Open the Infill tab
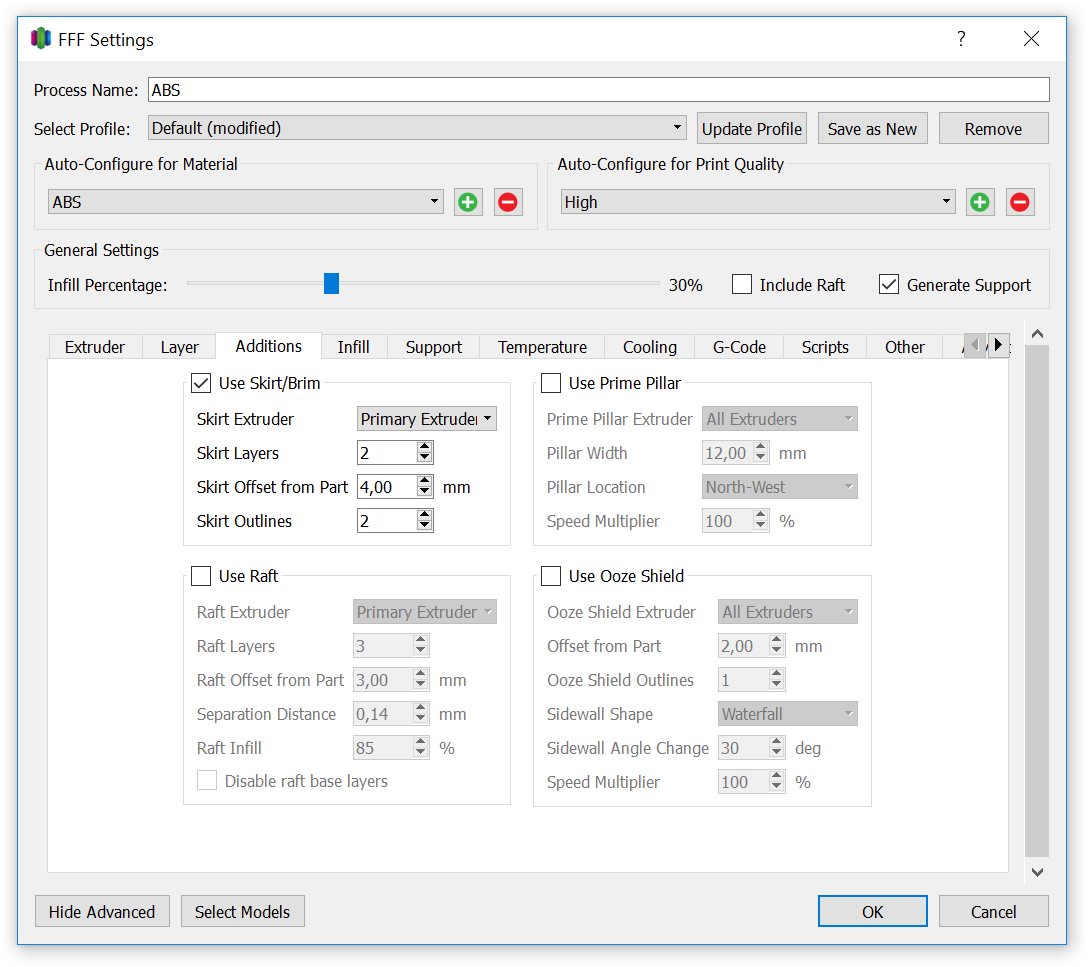 354,347
